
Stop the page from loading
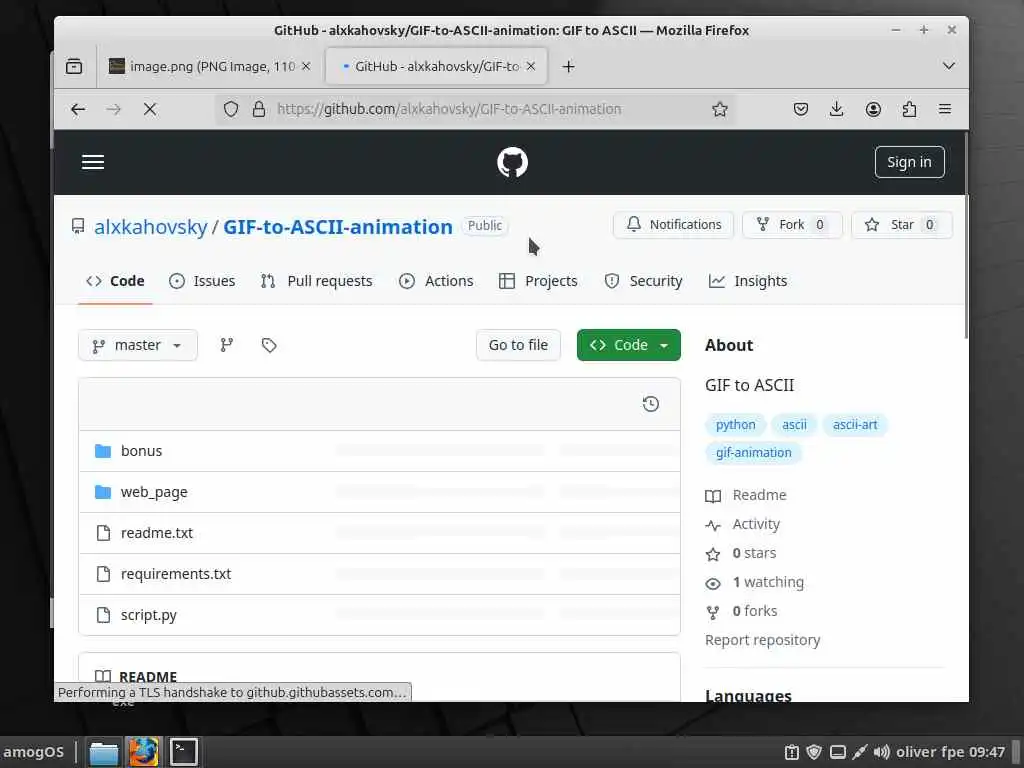[150, 109]
